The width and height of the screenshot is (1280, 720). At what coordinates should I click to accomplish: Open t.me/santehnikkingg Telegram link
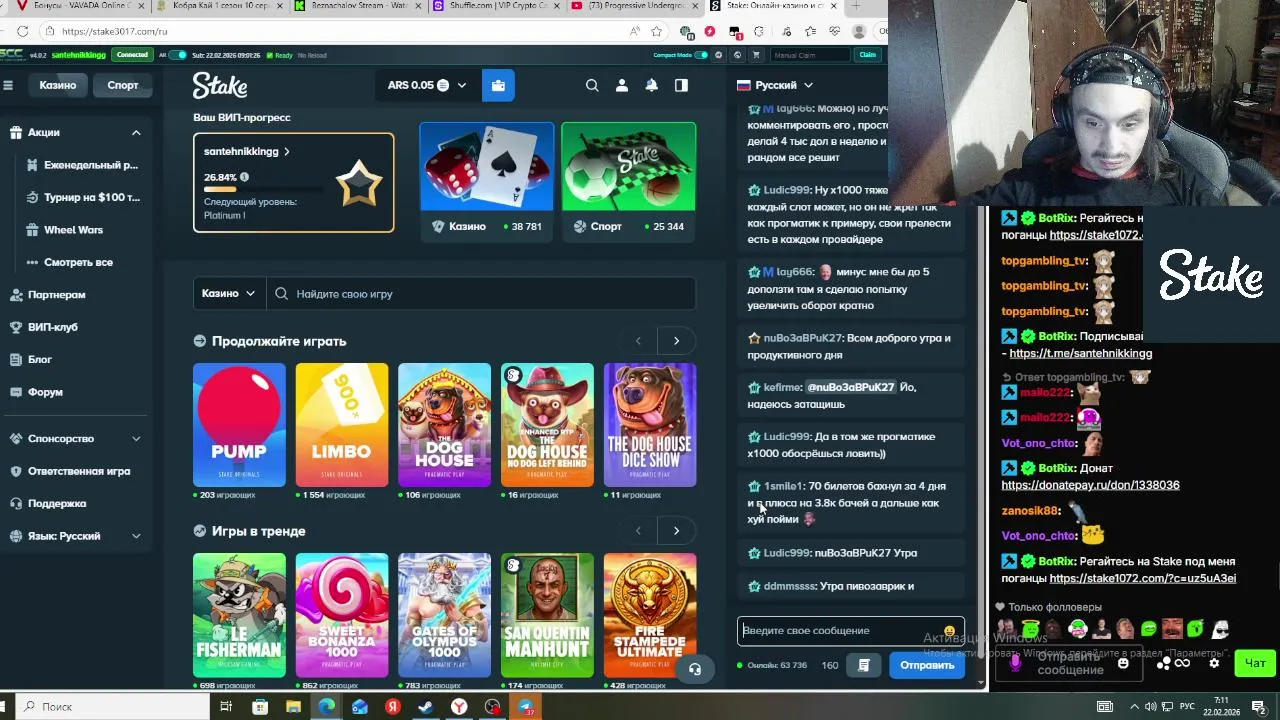[1080, 353]
